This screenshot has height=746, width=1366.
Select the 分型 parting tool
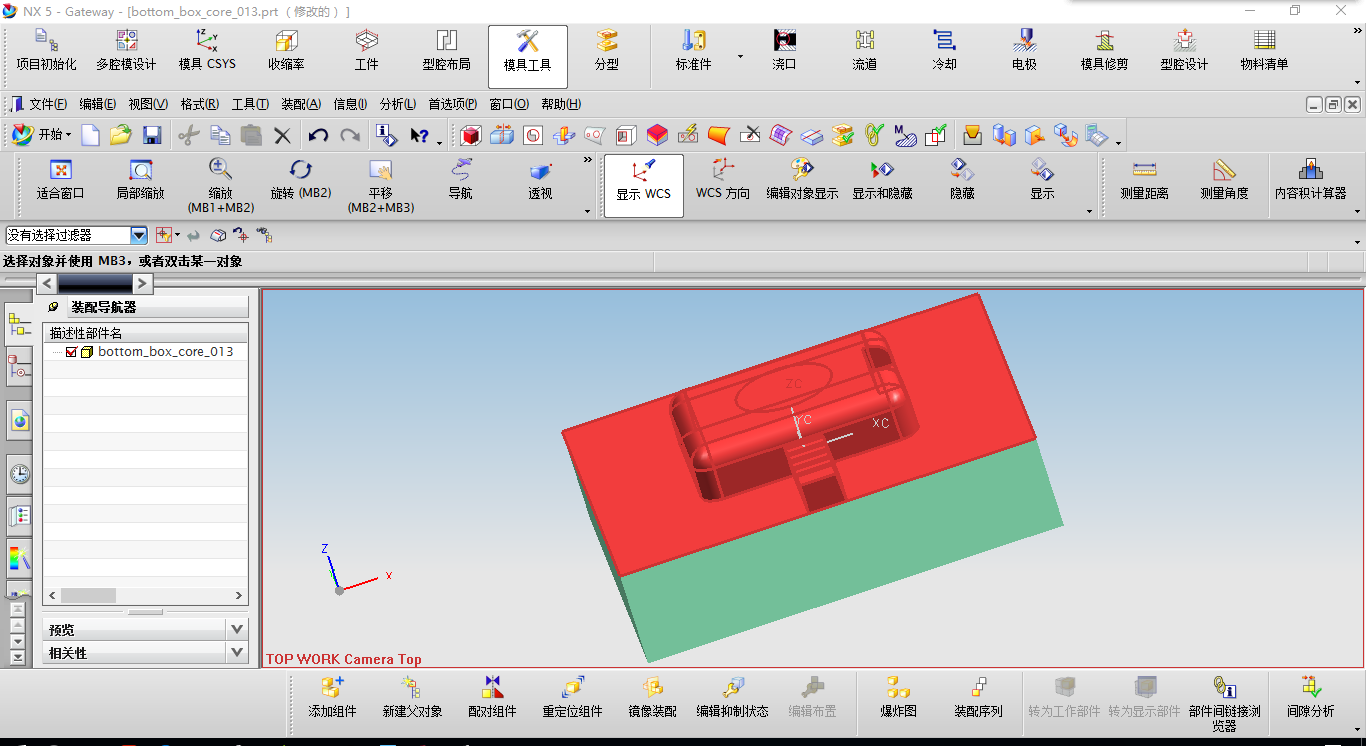pyautogui.click(x=606, y=42)
